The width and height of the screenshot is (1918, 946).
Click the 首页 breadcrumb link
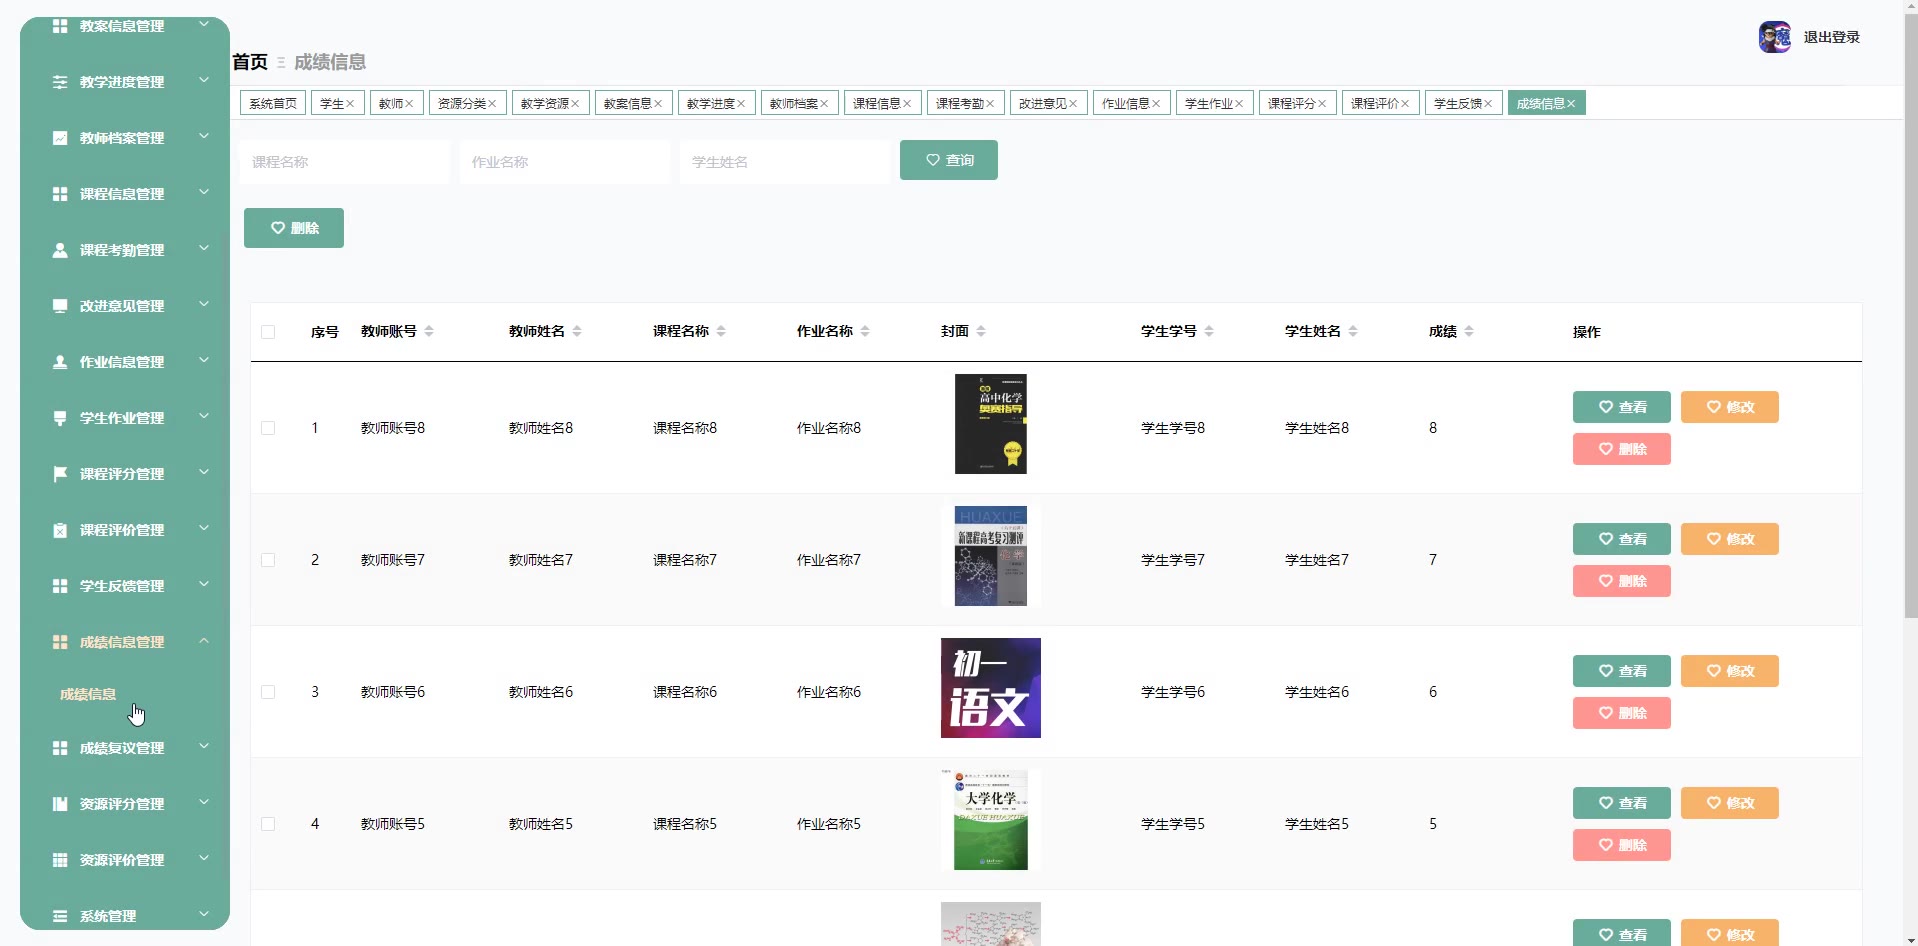point(250,62)
